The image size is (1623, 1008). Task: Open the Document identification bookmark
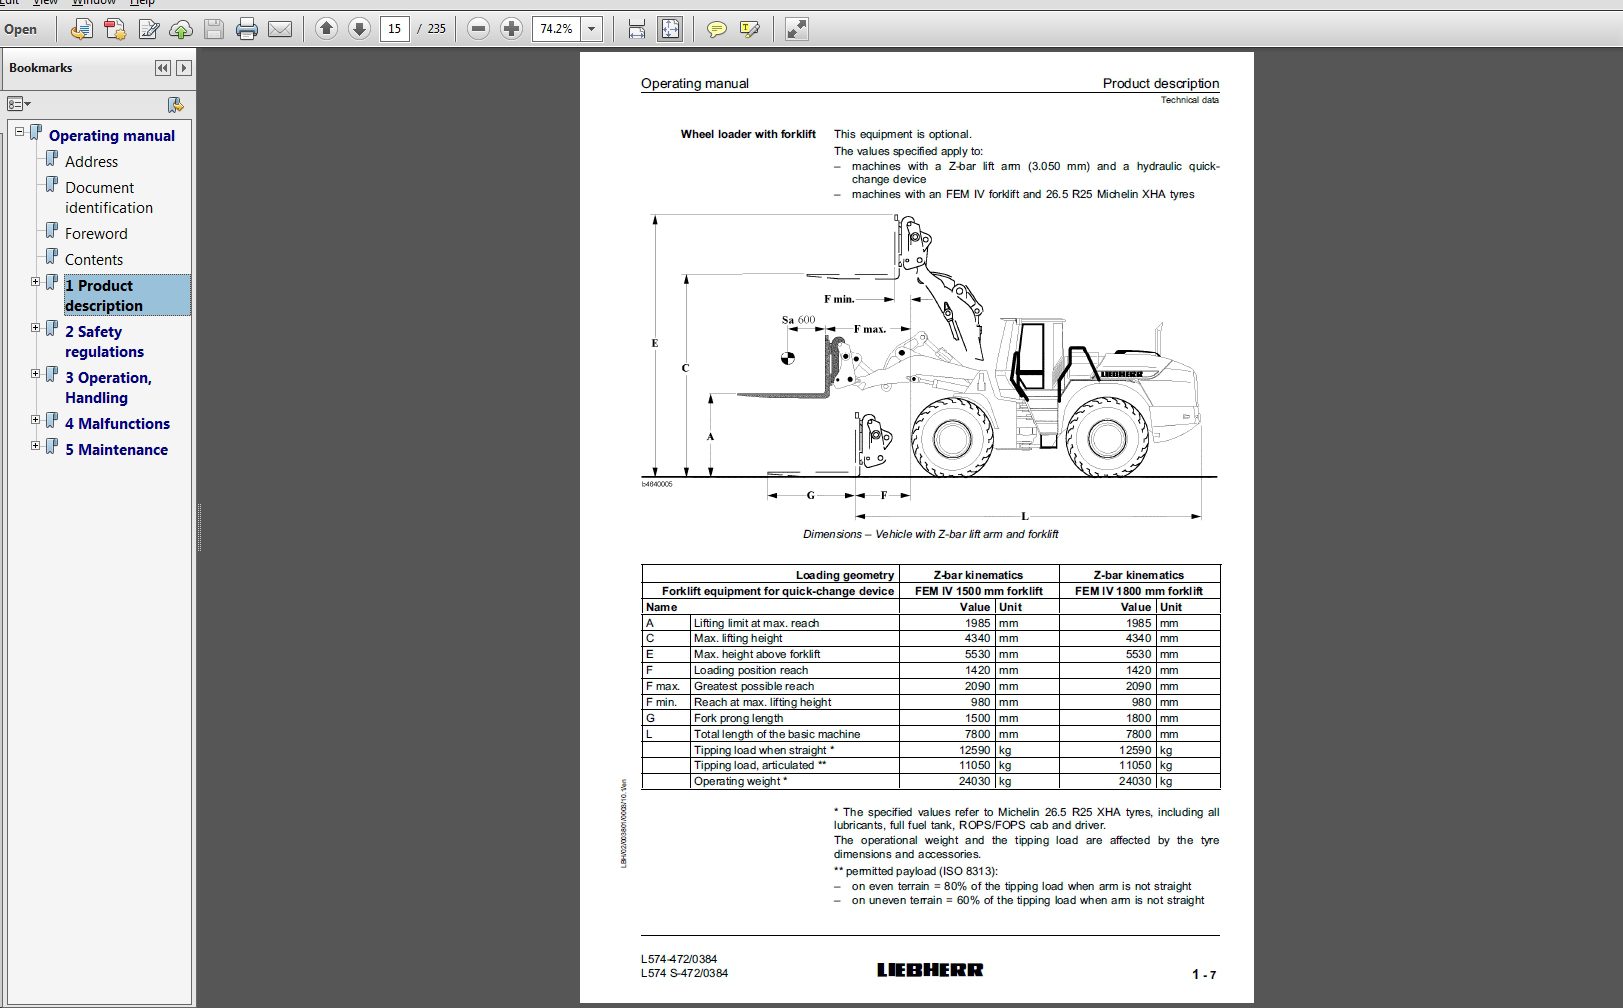click(109, 198)
